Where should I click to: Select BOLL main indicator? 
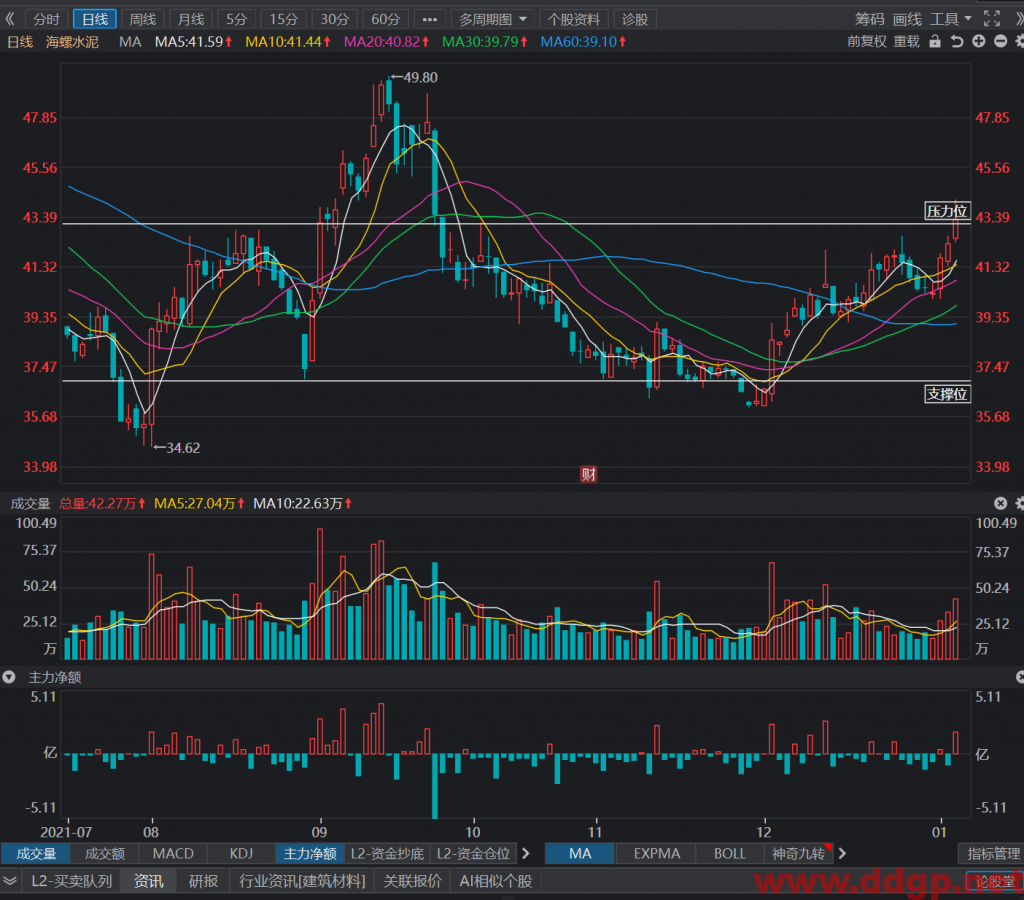point(729,853)
